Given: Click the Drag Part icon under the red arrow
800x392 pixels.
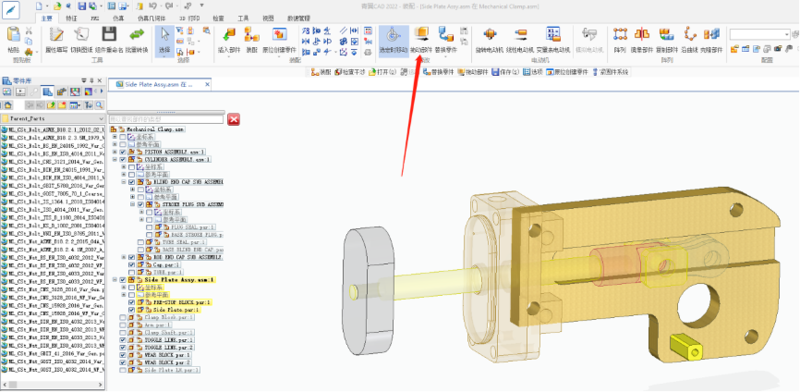Looking at the screenshot, I should 421,40.
